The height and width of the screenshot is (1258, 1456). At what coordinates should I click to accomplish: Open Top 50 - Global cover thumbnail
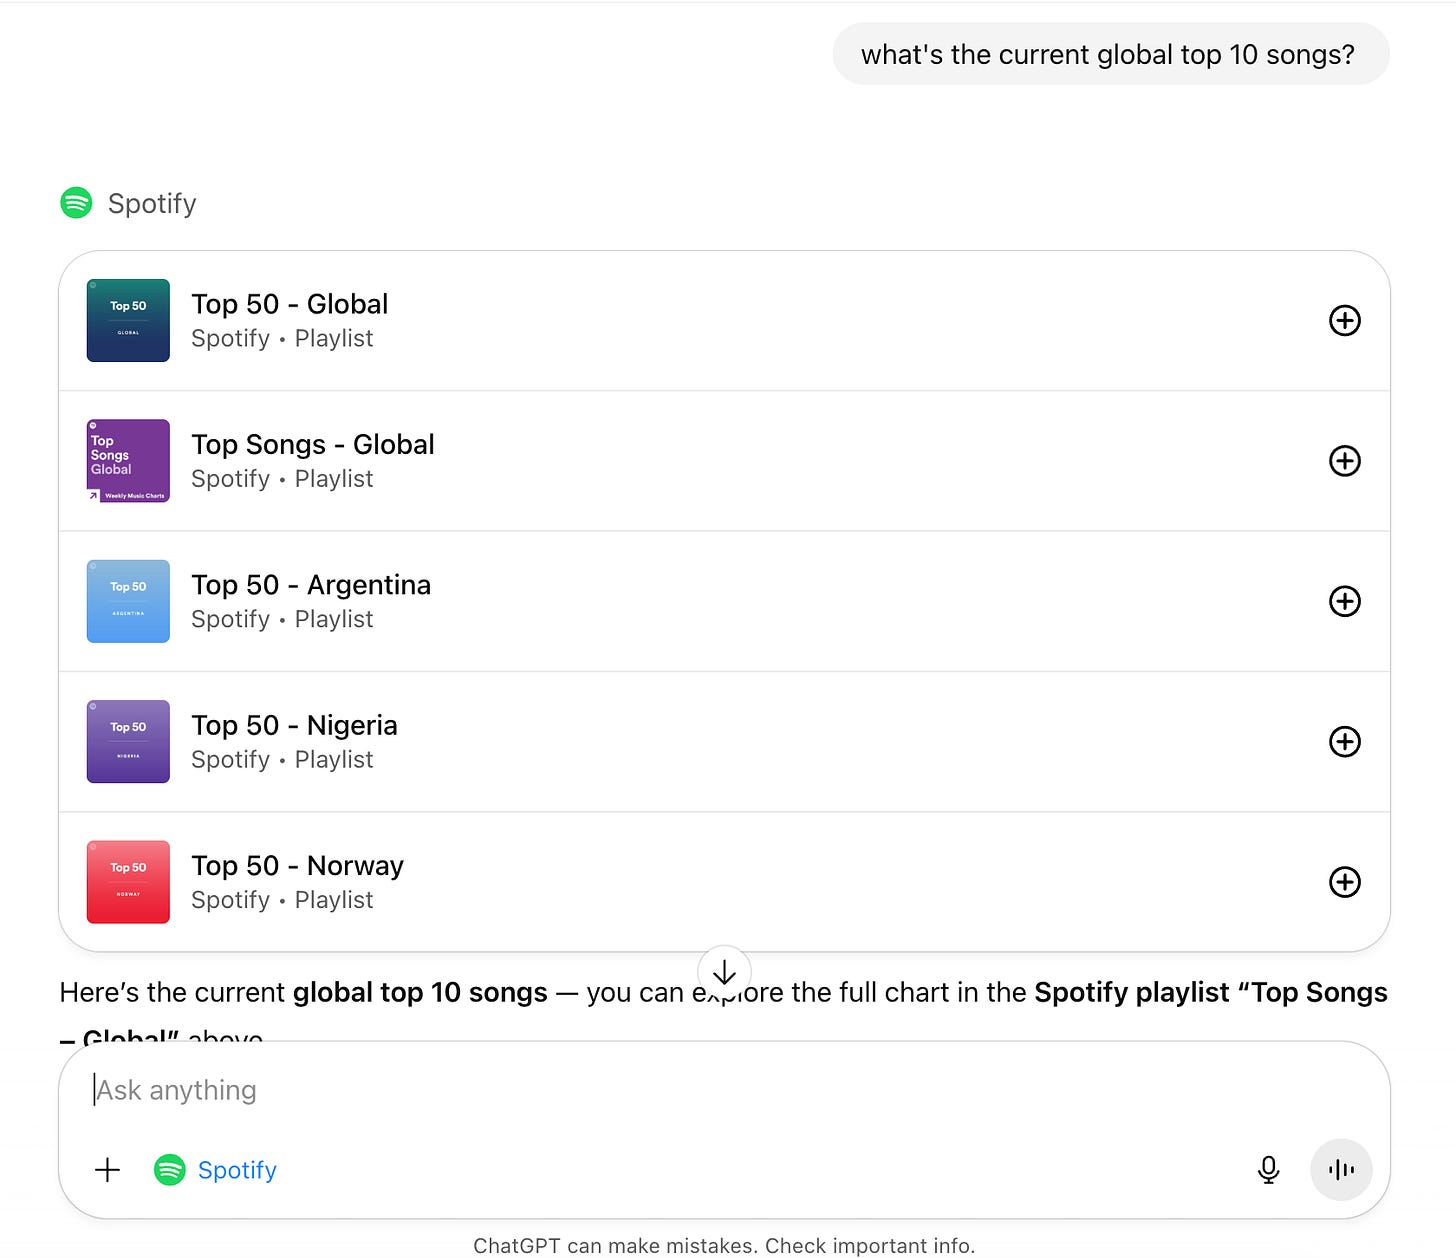128,320
